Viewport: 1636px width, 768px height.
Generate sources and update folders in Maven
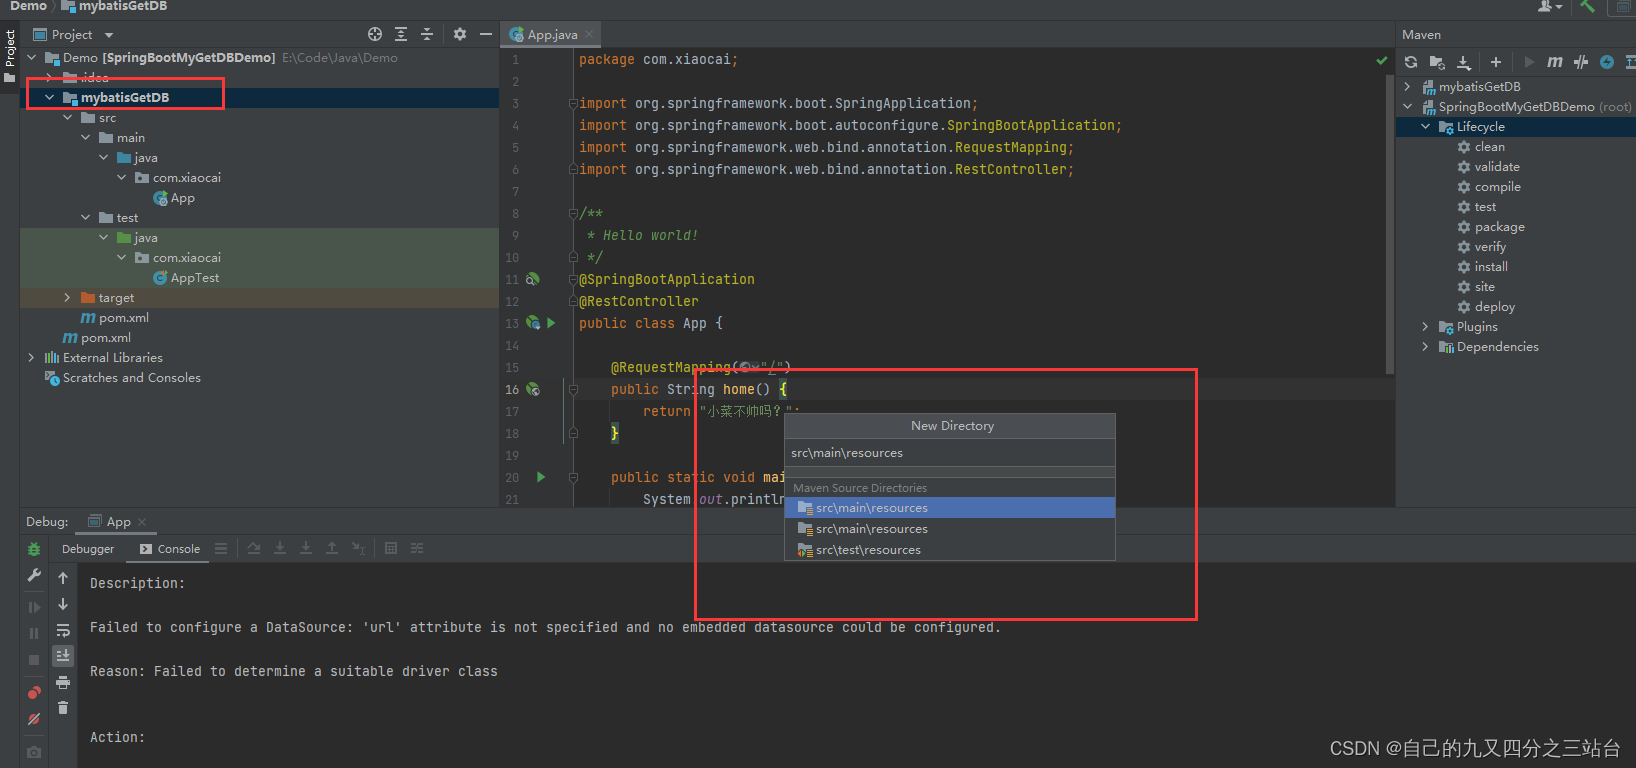(x=1437, y=62)
